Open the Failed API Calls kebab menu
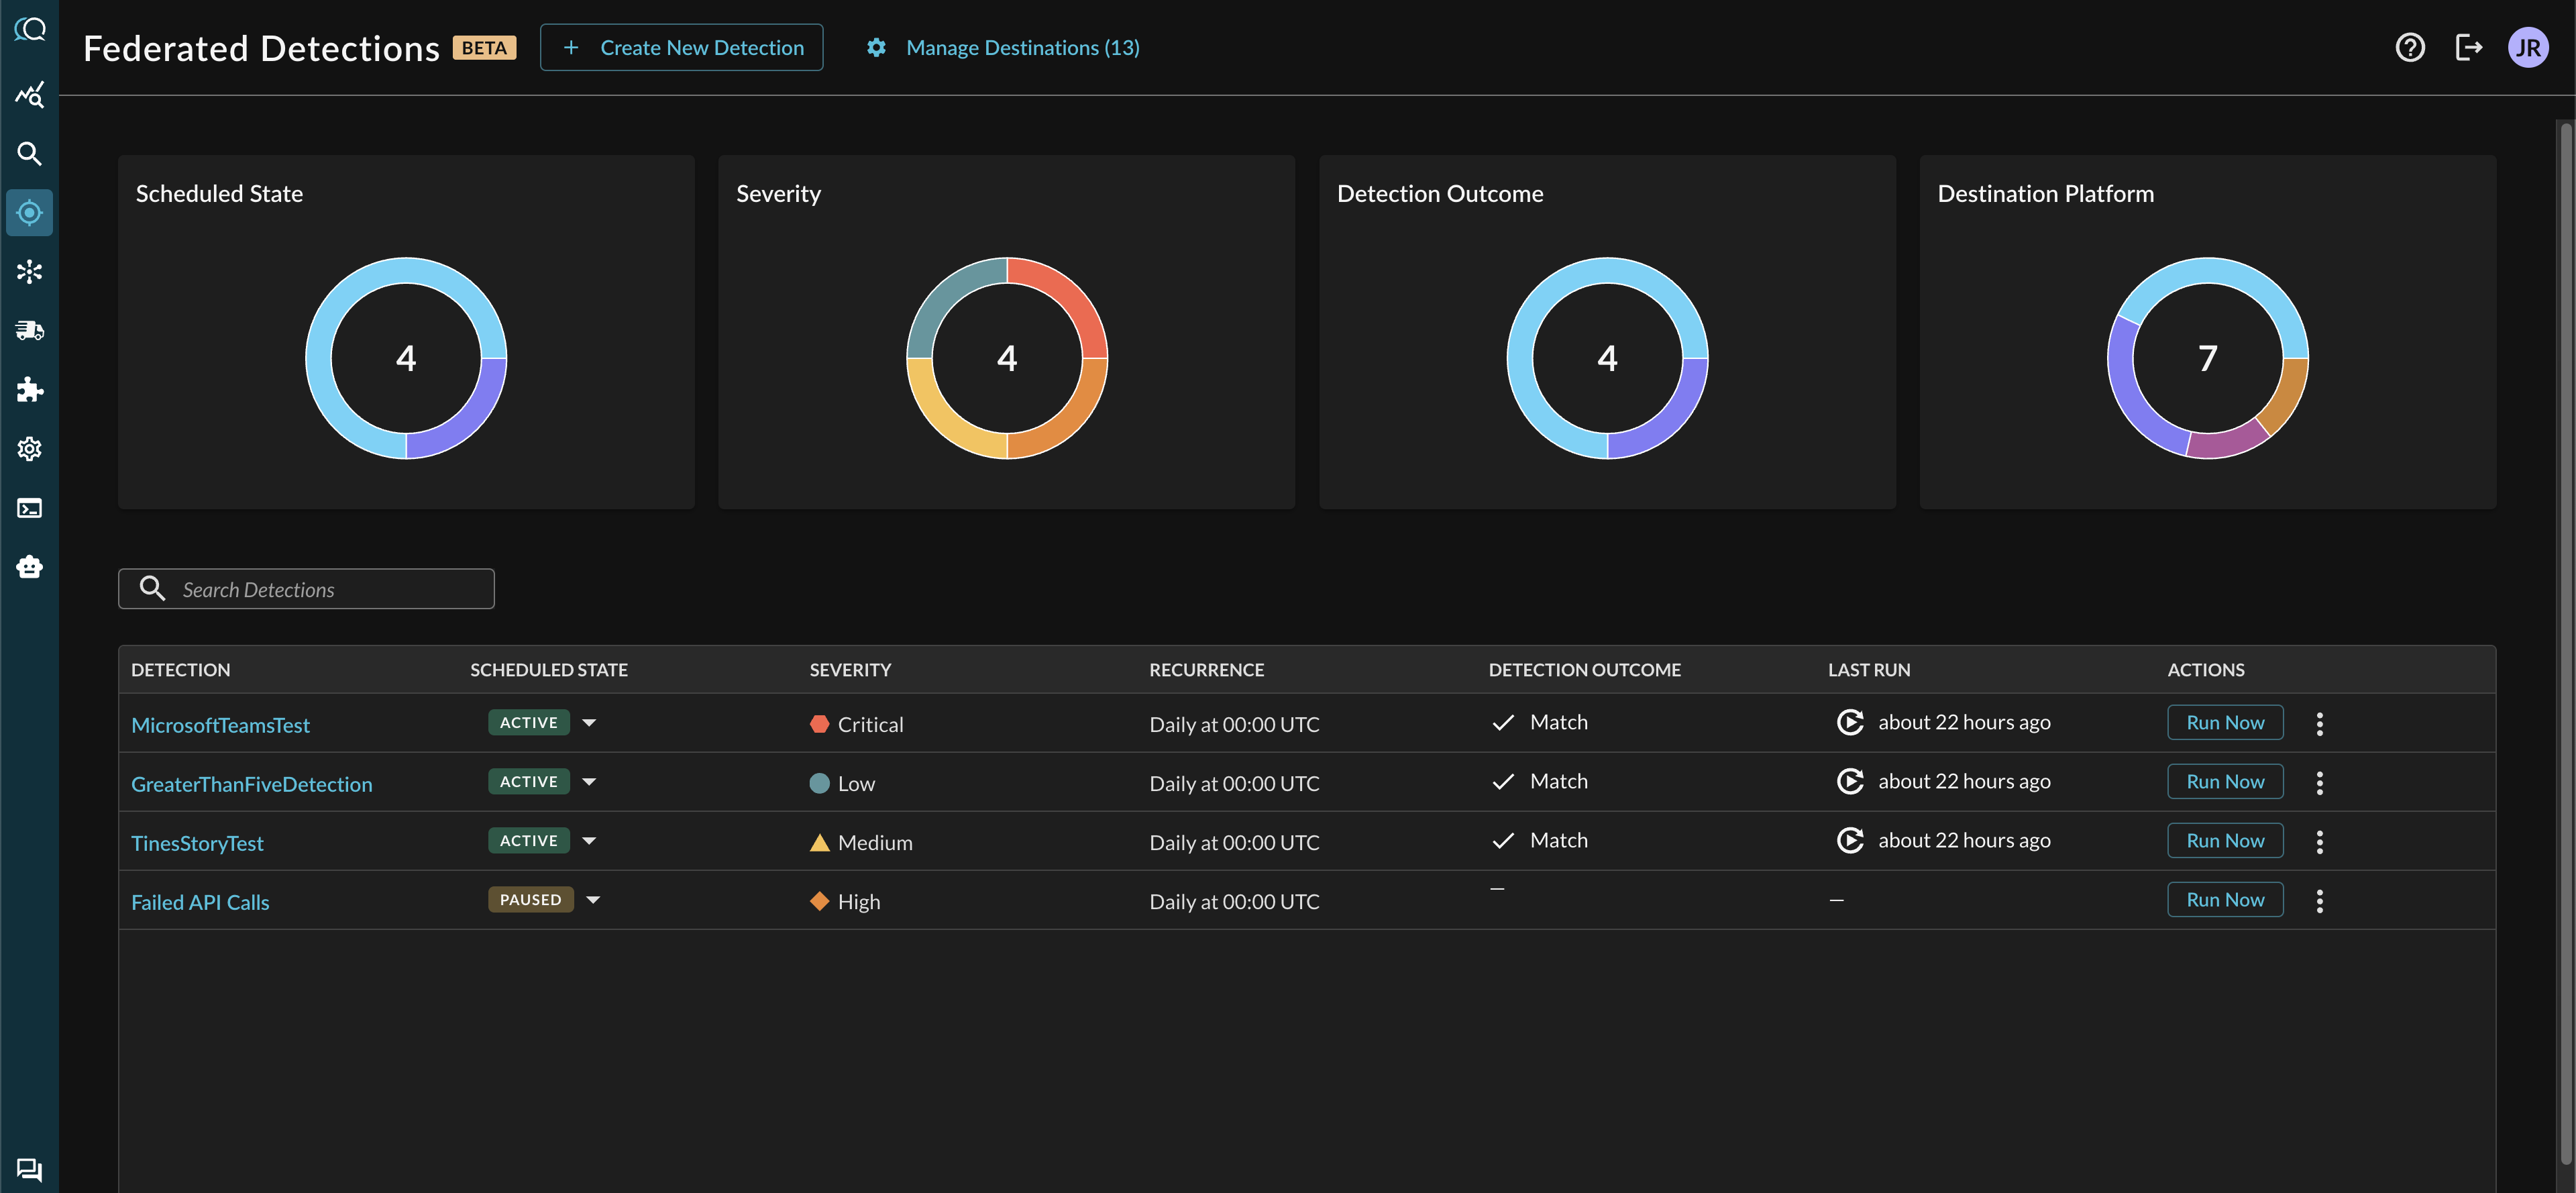Viewport: 2576px width, 1193px height. [2319, 901]
